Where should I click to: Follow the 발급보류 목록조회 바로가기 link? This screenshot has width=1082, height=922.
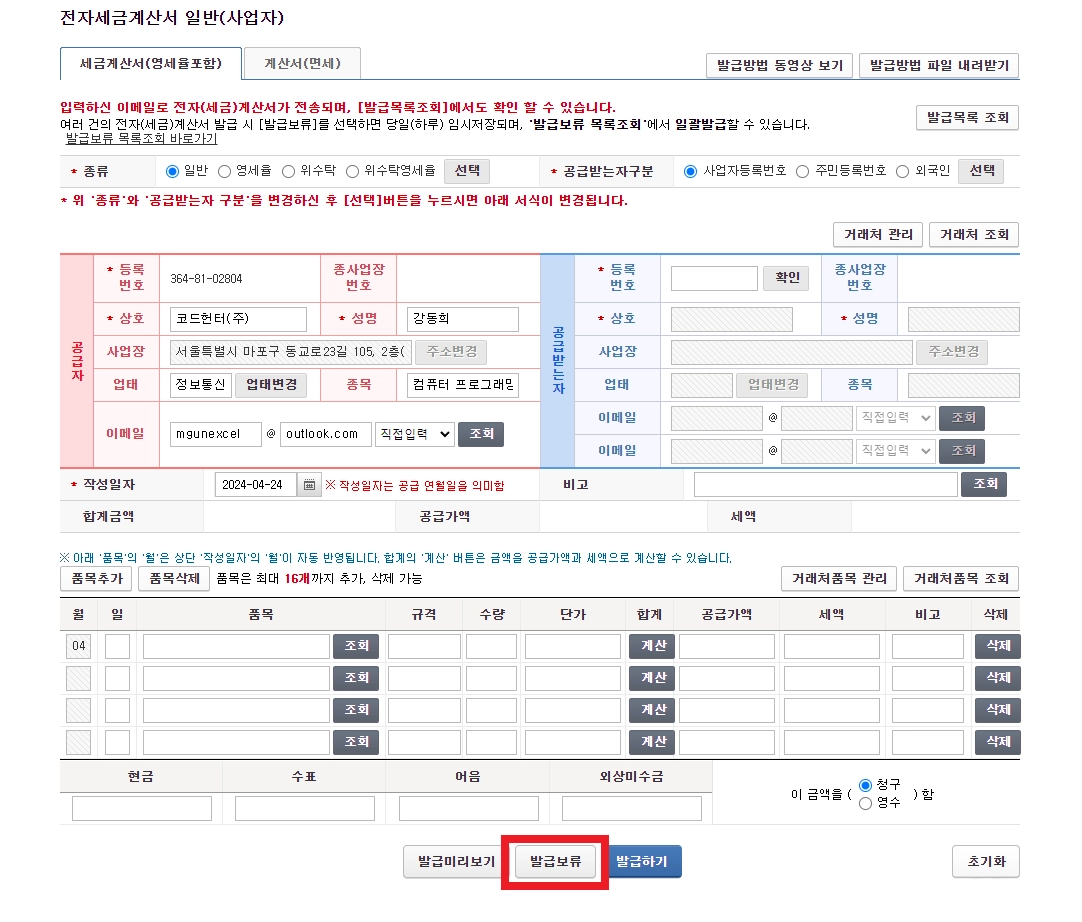click(x=141, y=139)
